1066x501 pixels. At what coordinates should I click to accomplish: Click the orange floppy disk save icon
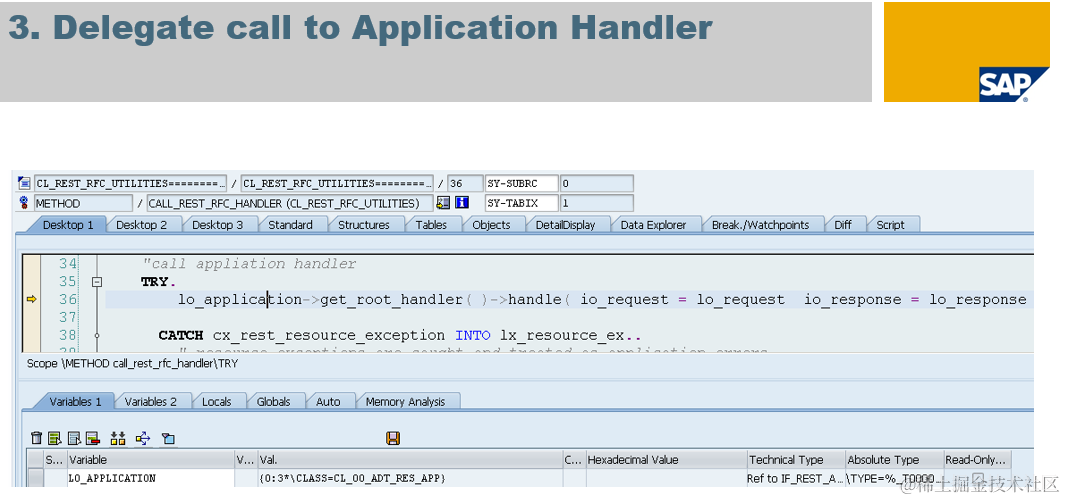[392, 438]
